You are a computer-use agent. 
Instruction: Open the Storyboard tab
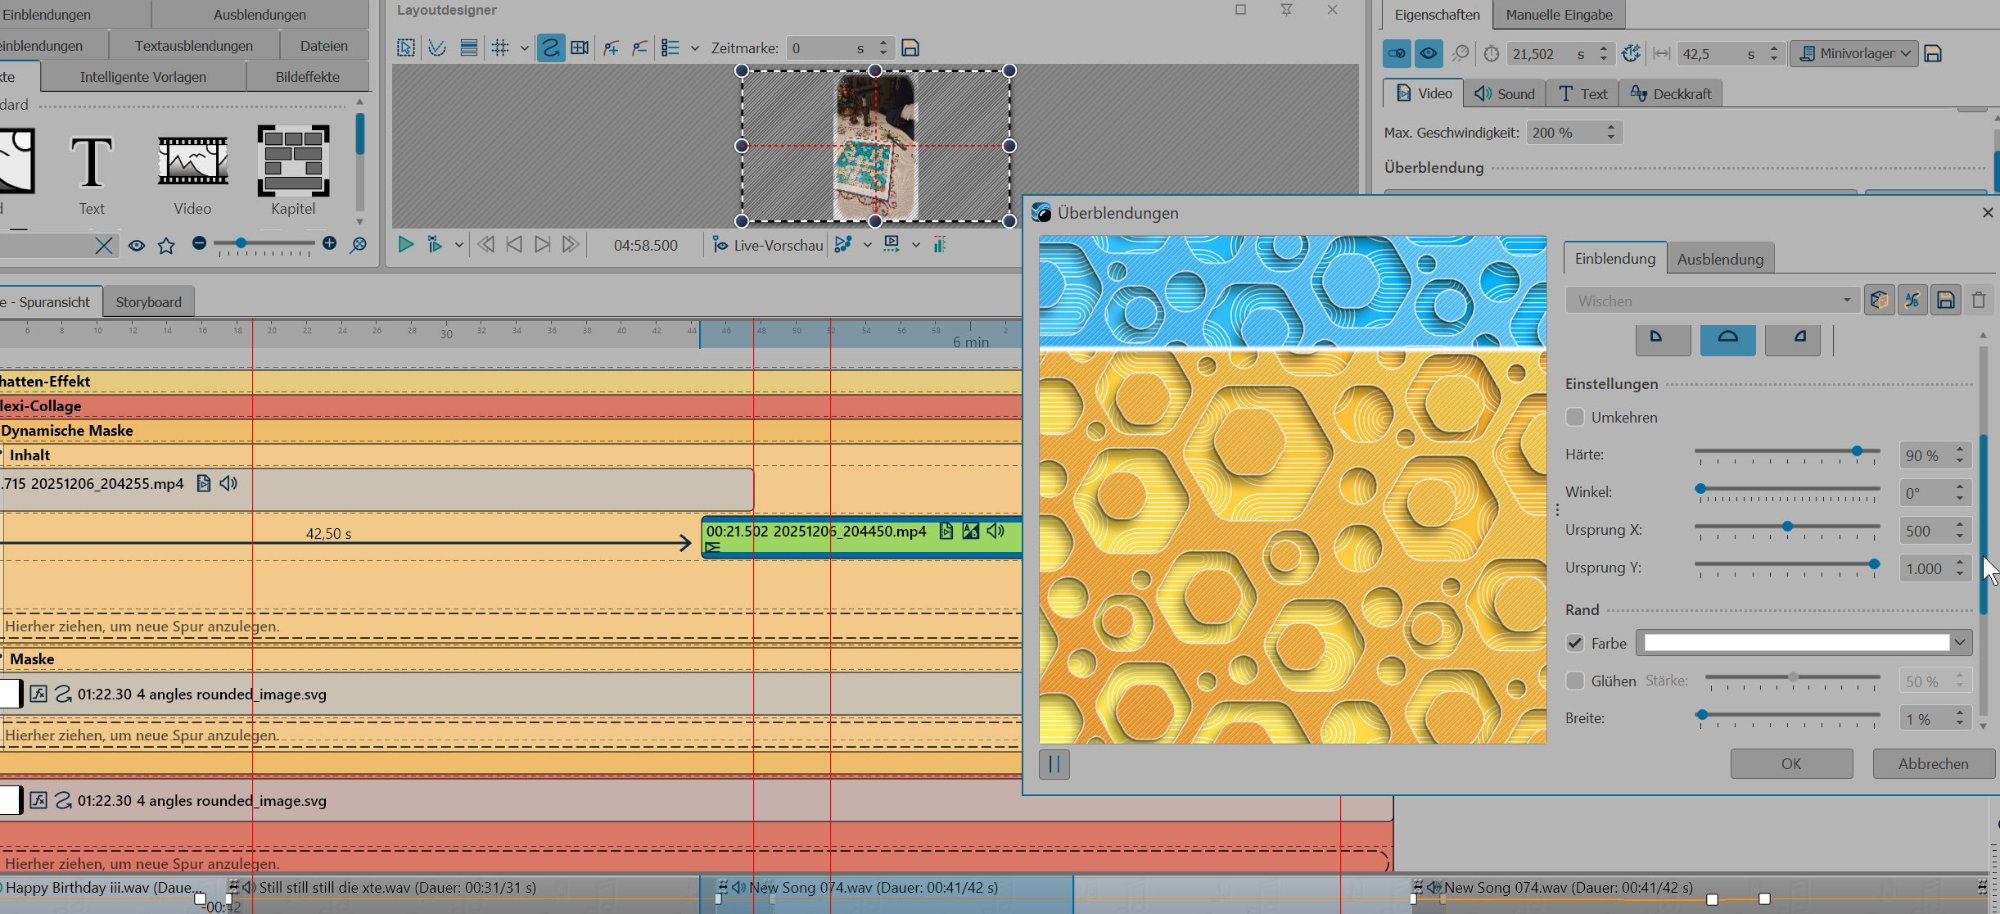tap(148, 302)
